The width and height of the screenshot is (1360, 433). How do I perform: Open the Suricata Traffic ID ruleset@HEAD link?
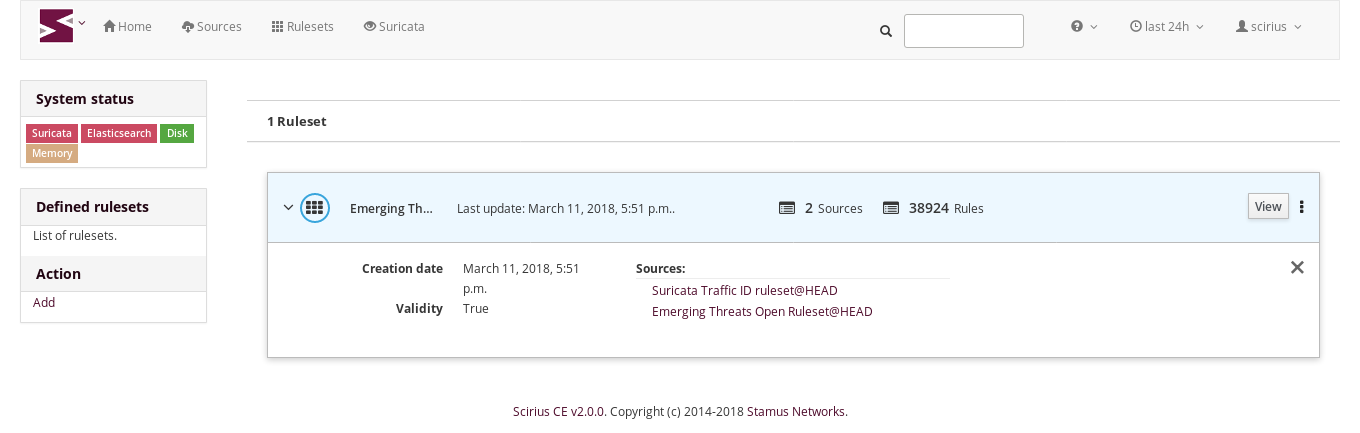(745, 290)
